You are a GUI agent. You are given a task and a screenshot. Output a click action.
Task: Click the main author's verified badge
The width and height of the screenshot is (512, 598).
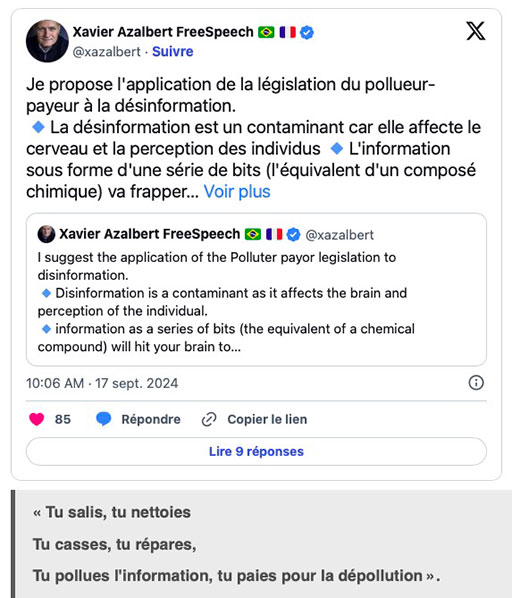[x=307, y=32]
